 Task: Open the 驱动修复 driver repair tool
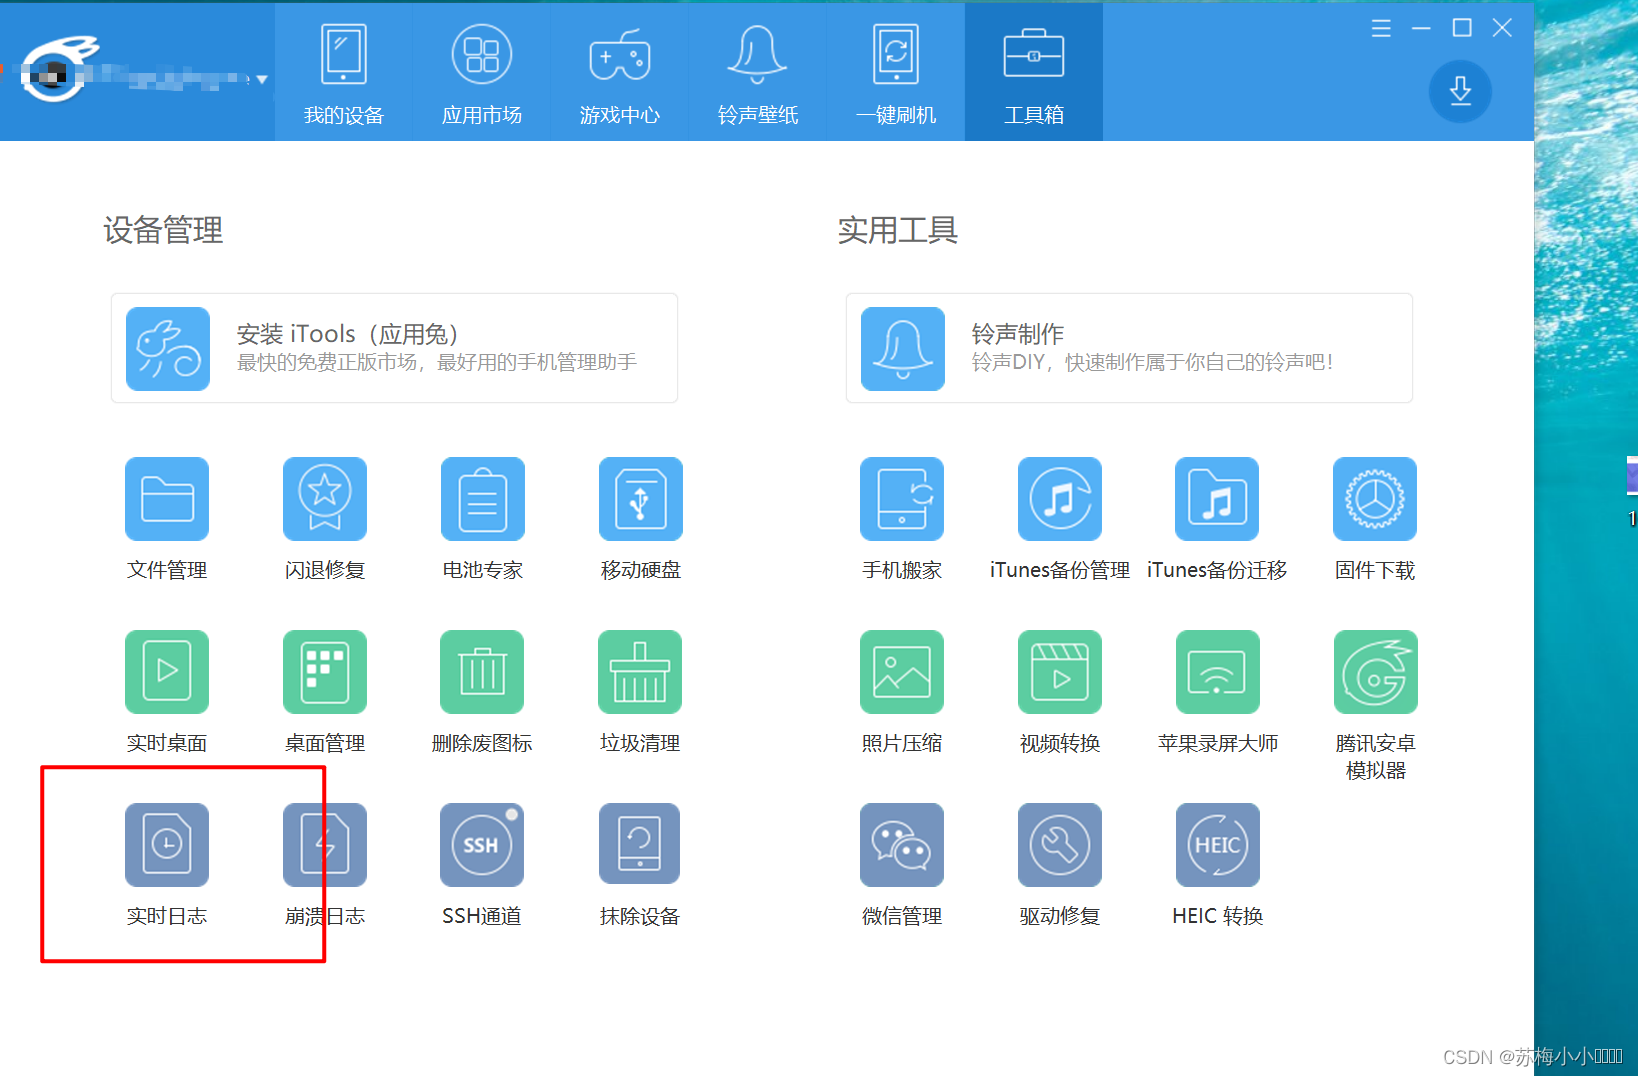pos(1060,845)
